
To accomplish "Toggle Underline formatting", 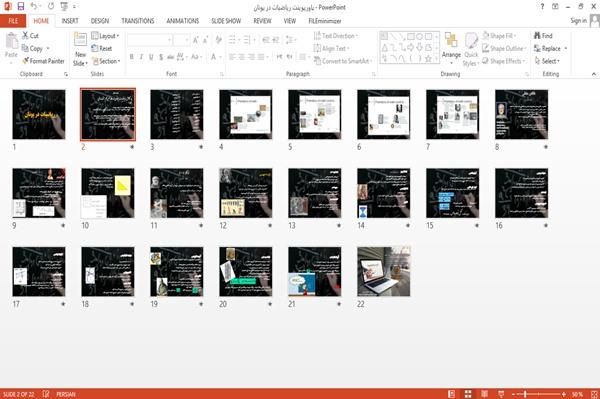I will (x=151, y=57).
